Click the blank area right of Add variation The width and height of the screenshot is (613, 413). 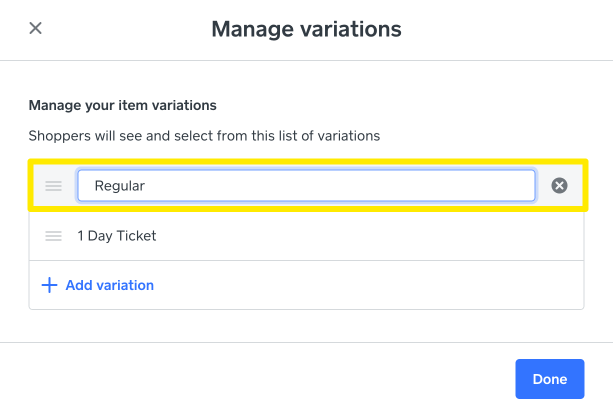380,285
